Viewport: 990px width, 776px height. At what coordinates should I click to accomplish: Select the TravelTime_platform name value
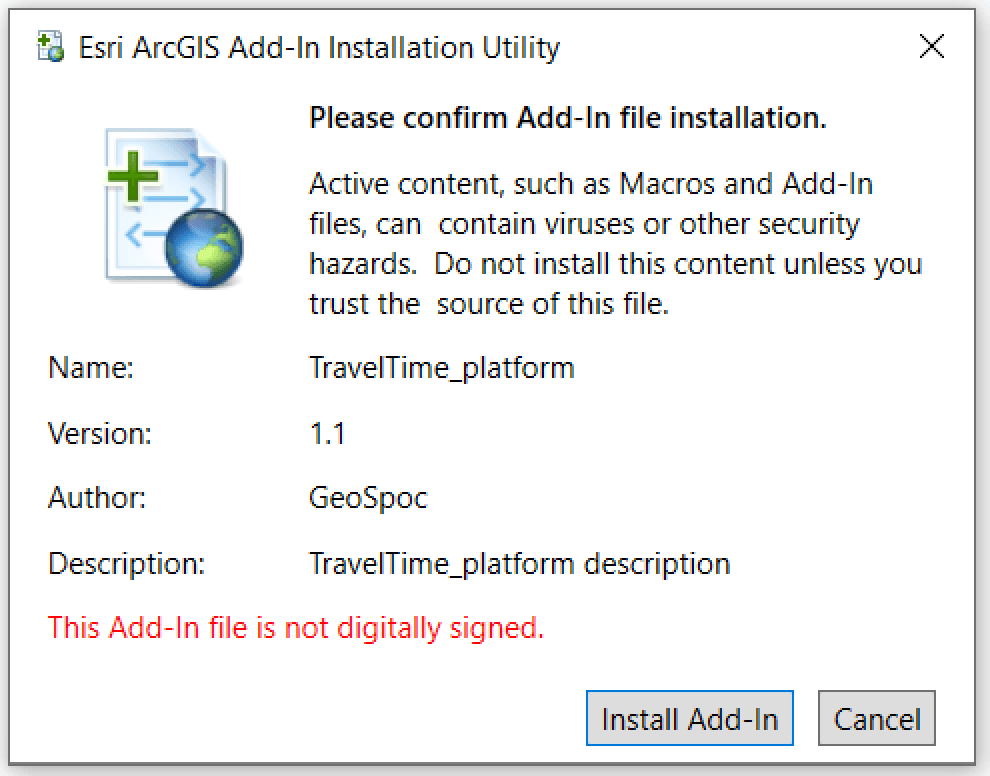444,368
